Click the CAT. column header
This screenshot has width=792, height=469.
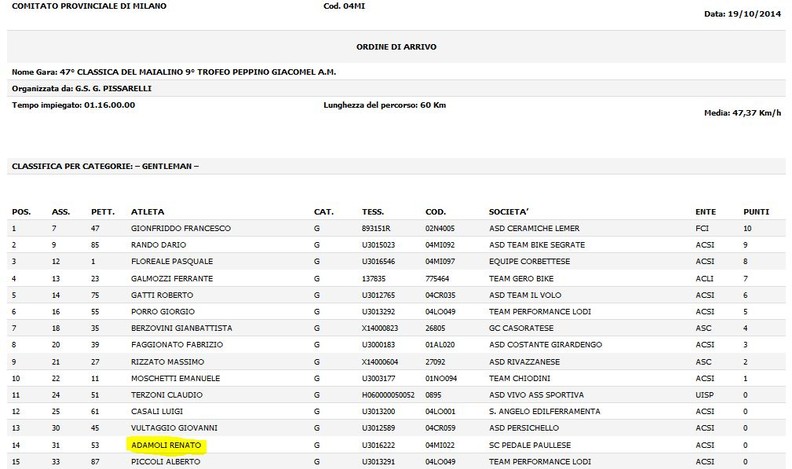pos(324,212)
